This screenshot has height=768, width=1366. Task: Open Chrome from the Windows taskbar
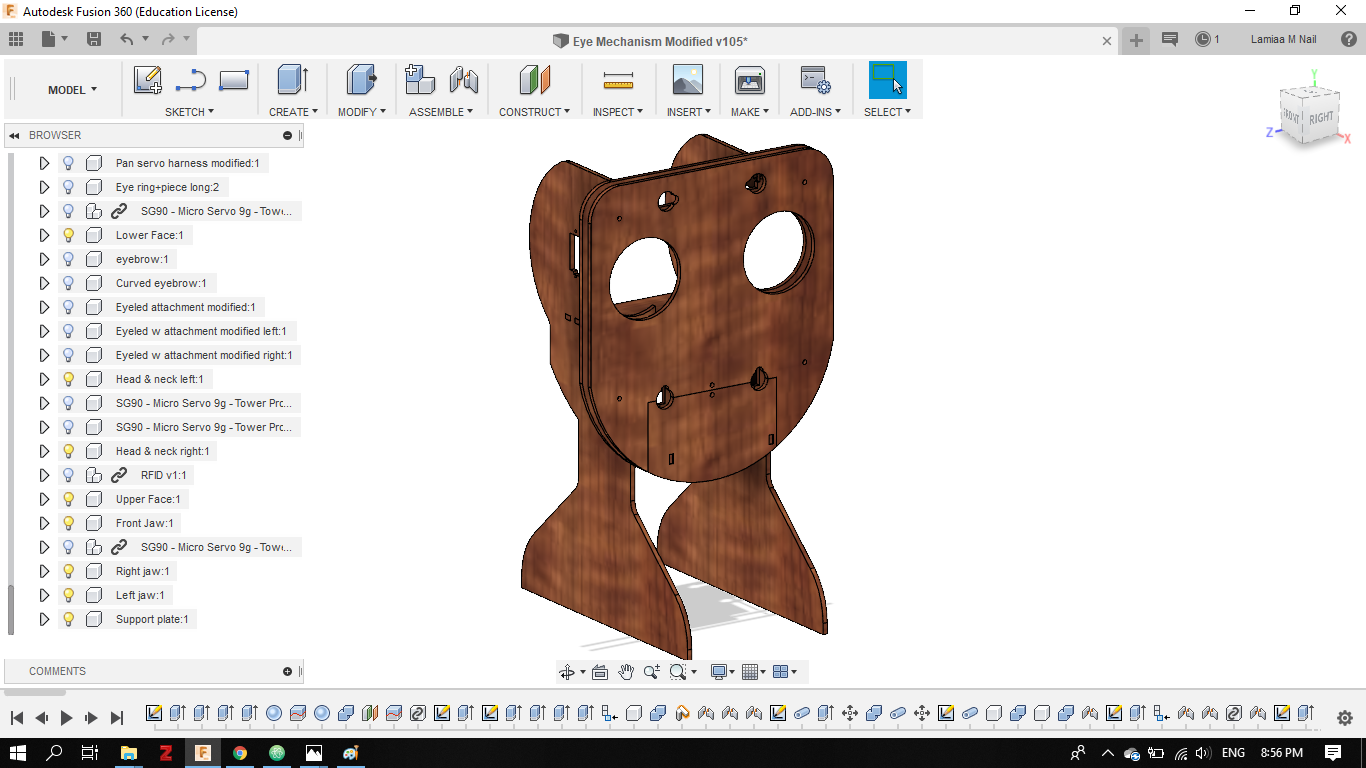[x=240, y=753]
